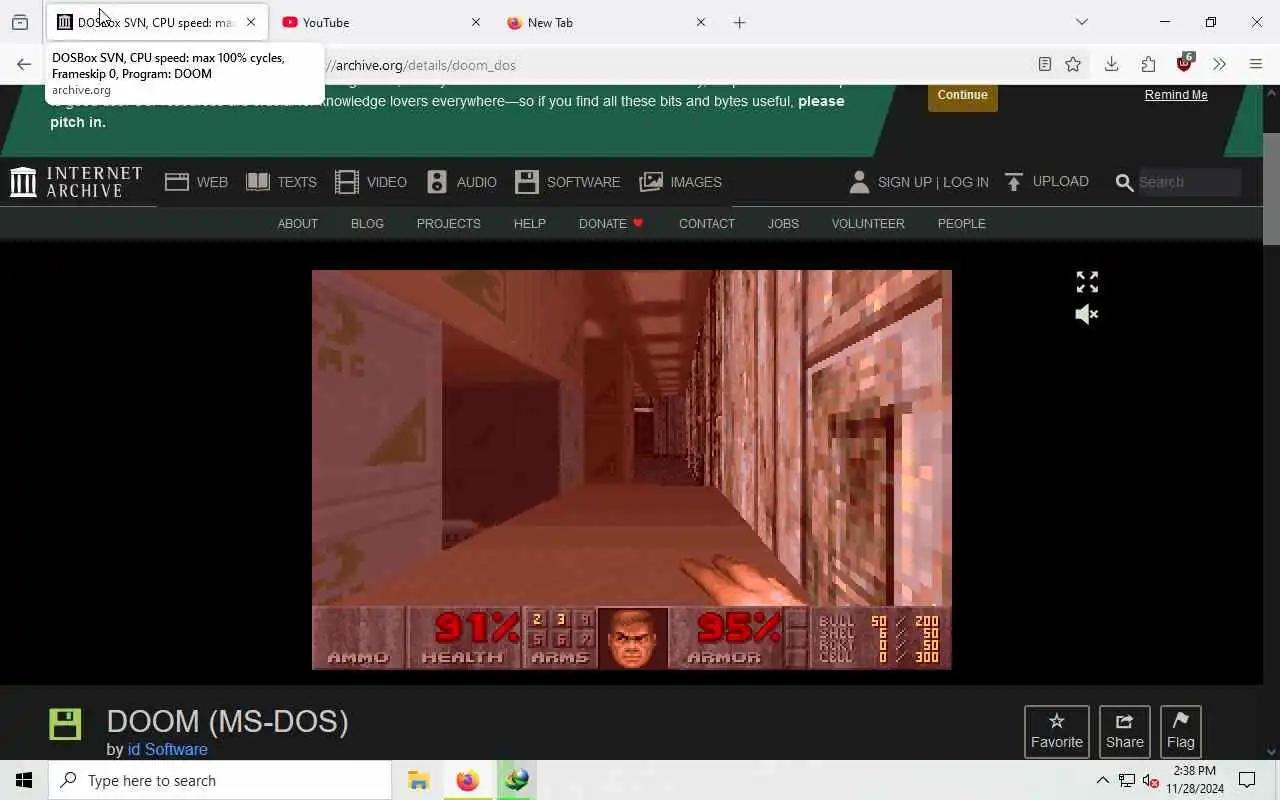The height and width of the screenshot is (800, 1280).
Task: Open the Firefox View icon
Action: 20,22
